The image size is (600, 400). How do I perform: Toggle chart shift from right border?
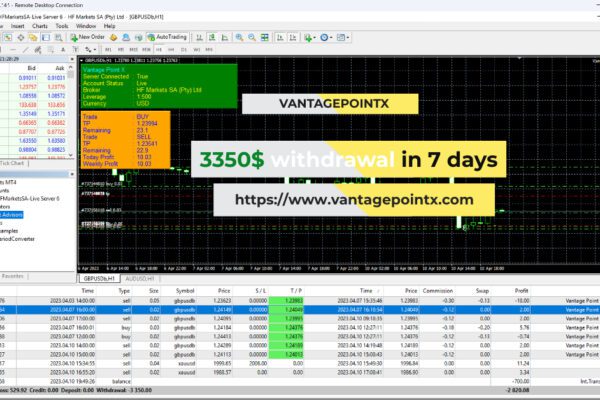[293, 38]
